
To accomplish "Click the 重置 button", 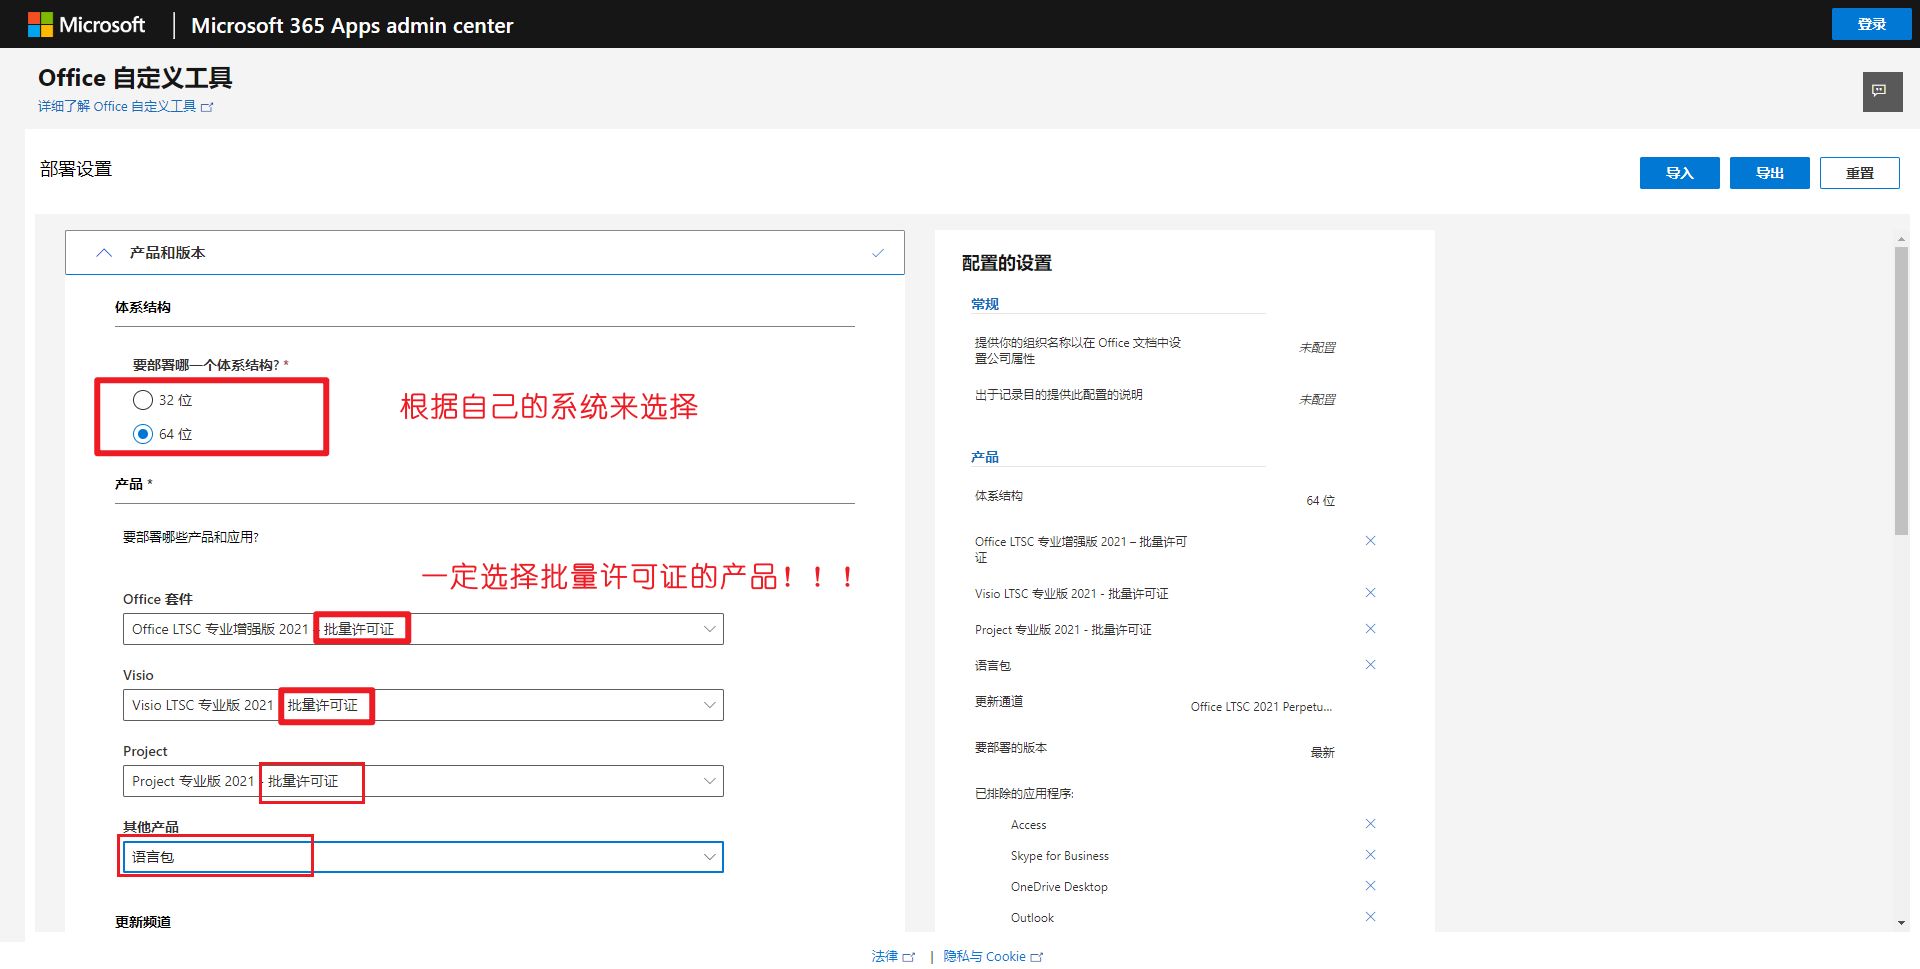I will click(x=1860, y=173).
